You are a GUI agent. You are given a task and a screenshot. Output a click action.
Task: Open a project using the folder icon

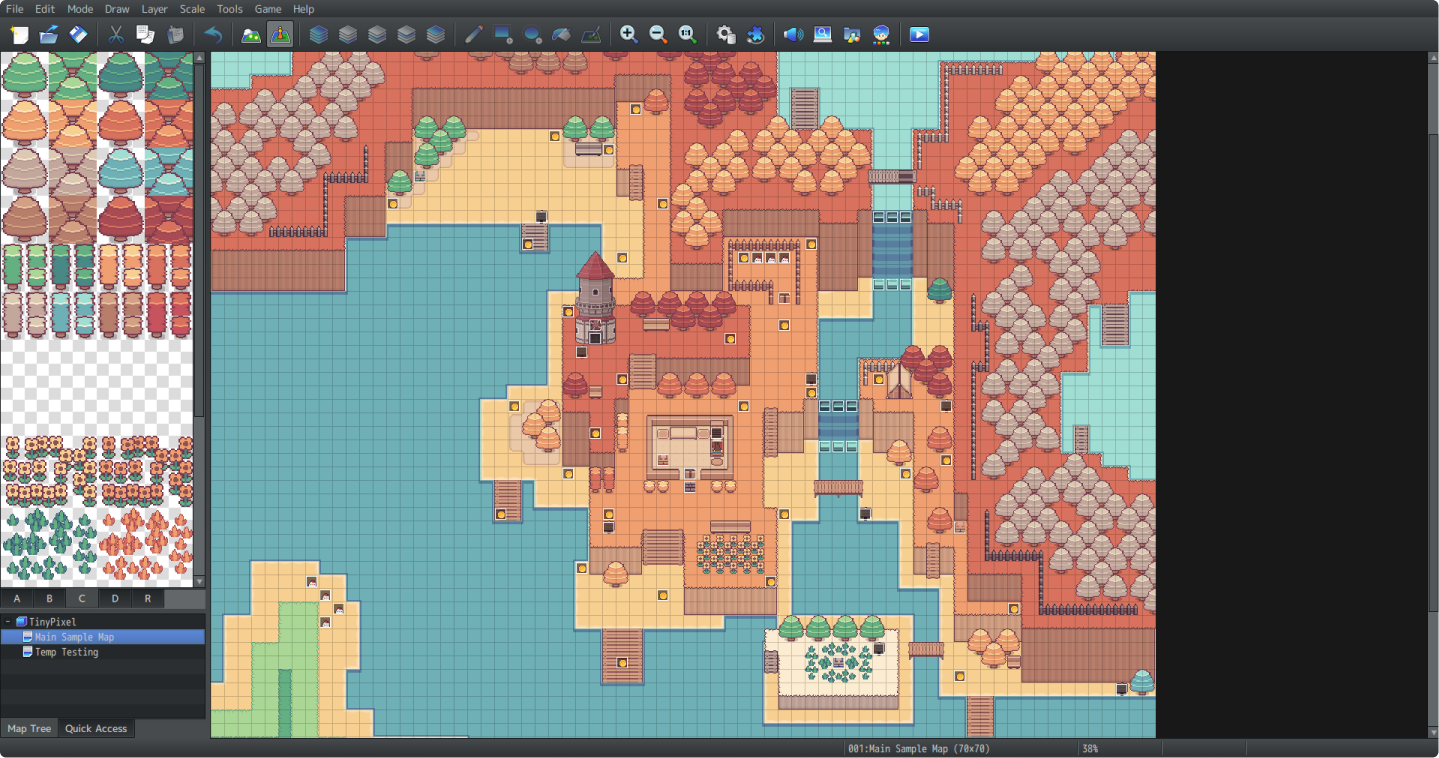point(48,35)
